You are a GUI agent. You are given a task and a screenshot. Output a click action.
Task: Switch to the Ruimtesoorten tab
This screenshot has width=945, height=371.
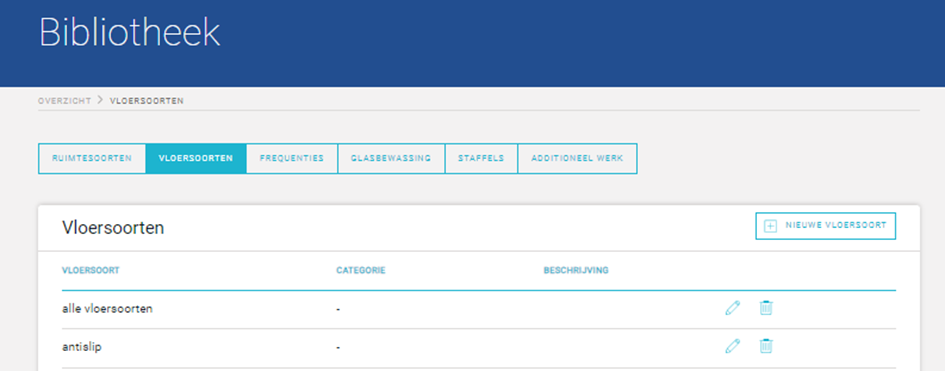(x=92, y=158)
